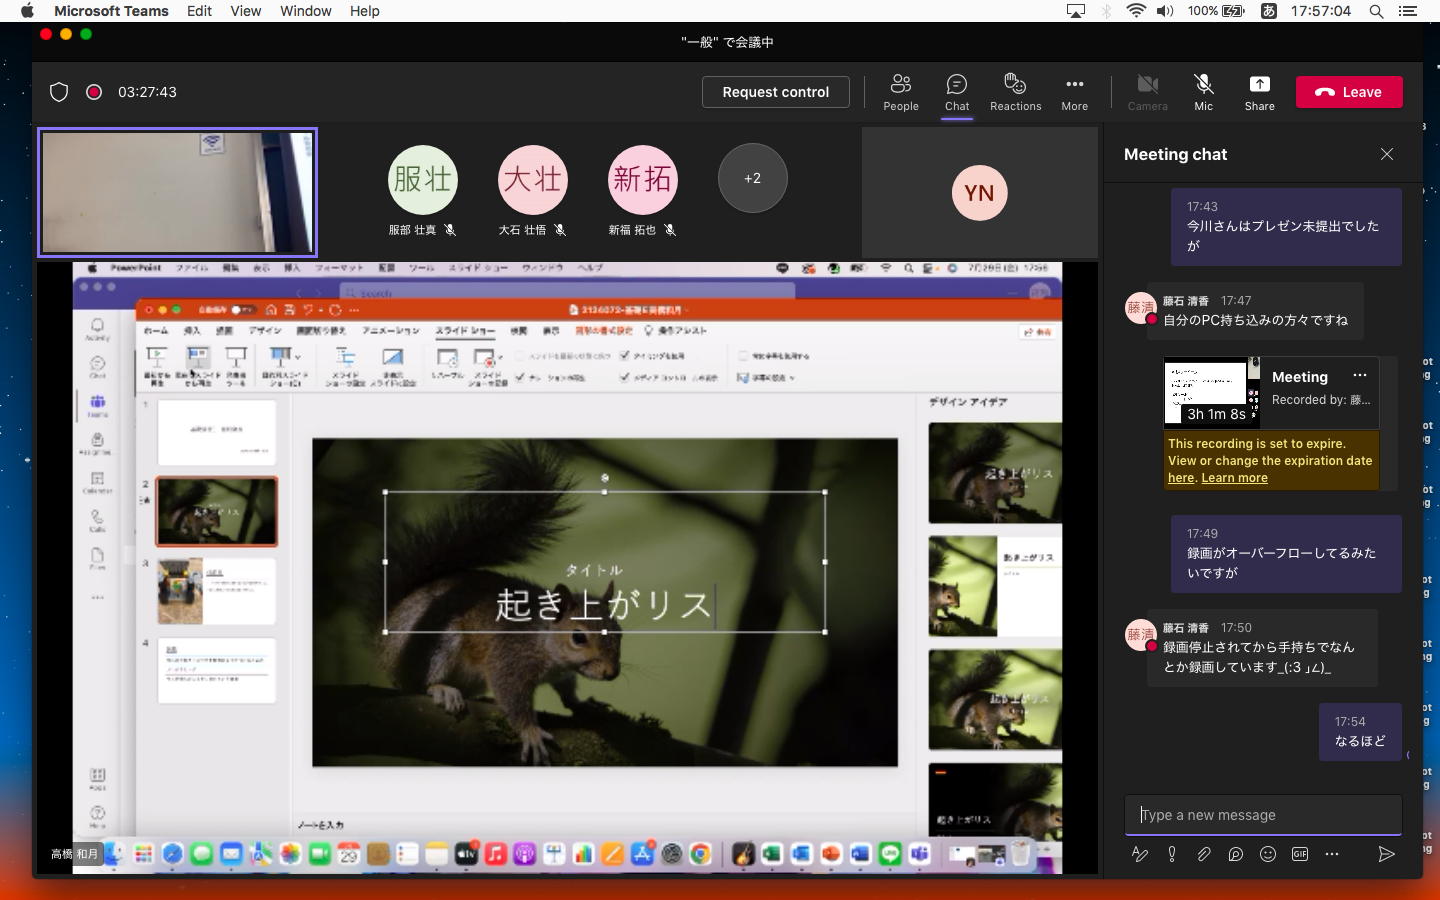
Task: Click the Format text pen icon
Action: [1140, 854]
